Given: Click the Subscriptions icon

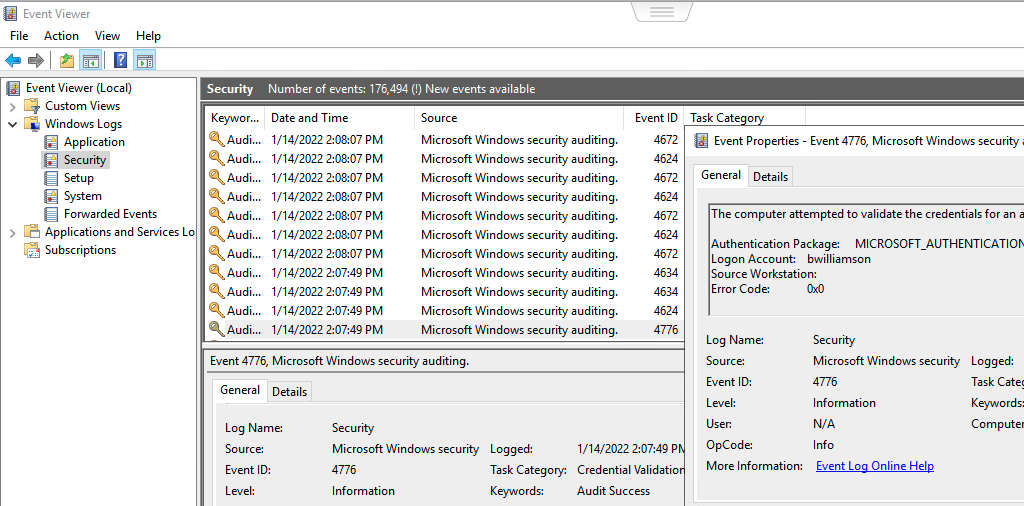Looking at the screenshot, I should point(31,250).
